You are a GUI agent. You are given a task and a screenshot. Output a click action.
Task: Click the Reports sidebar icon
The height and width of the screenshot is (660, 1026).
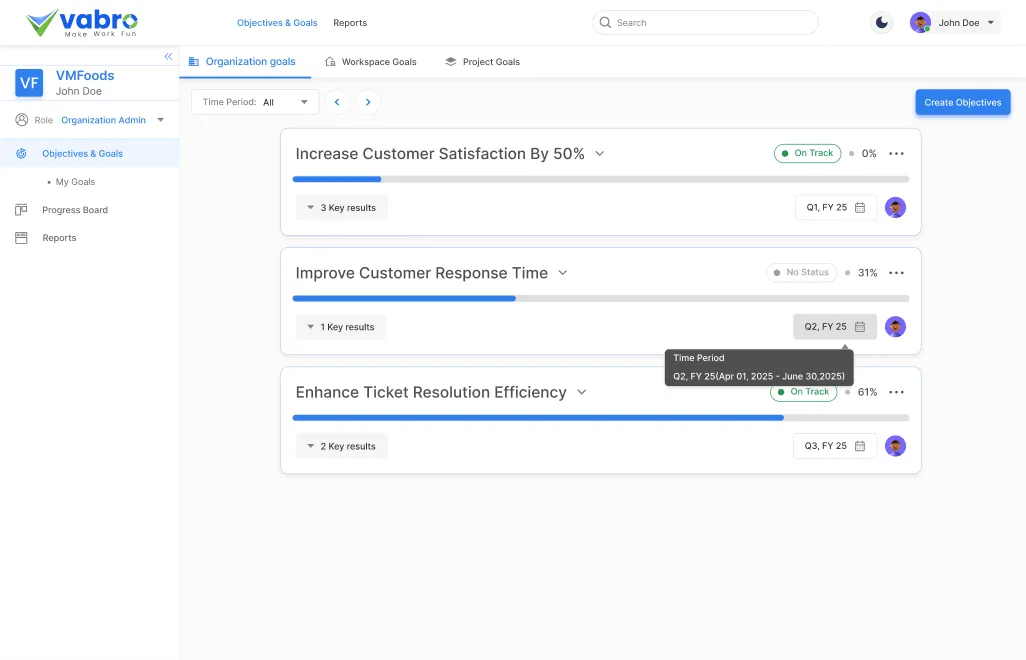click(x=21, y=238)
